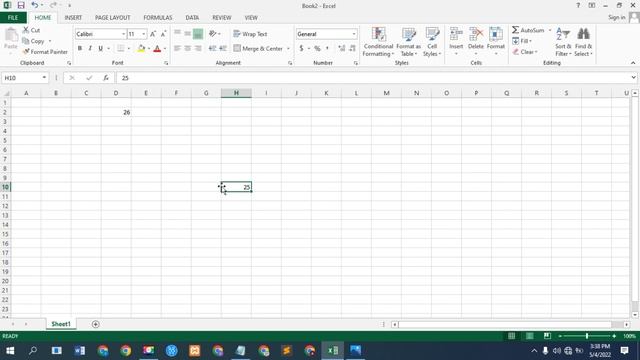Decrease font size with smaller A icon
This screenshot has width=640, height=360.
[163, 34]
